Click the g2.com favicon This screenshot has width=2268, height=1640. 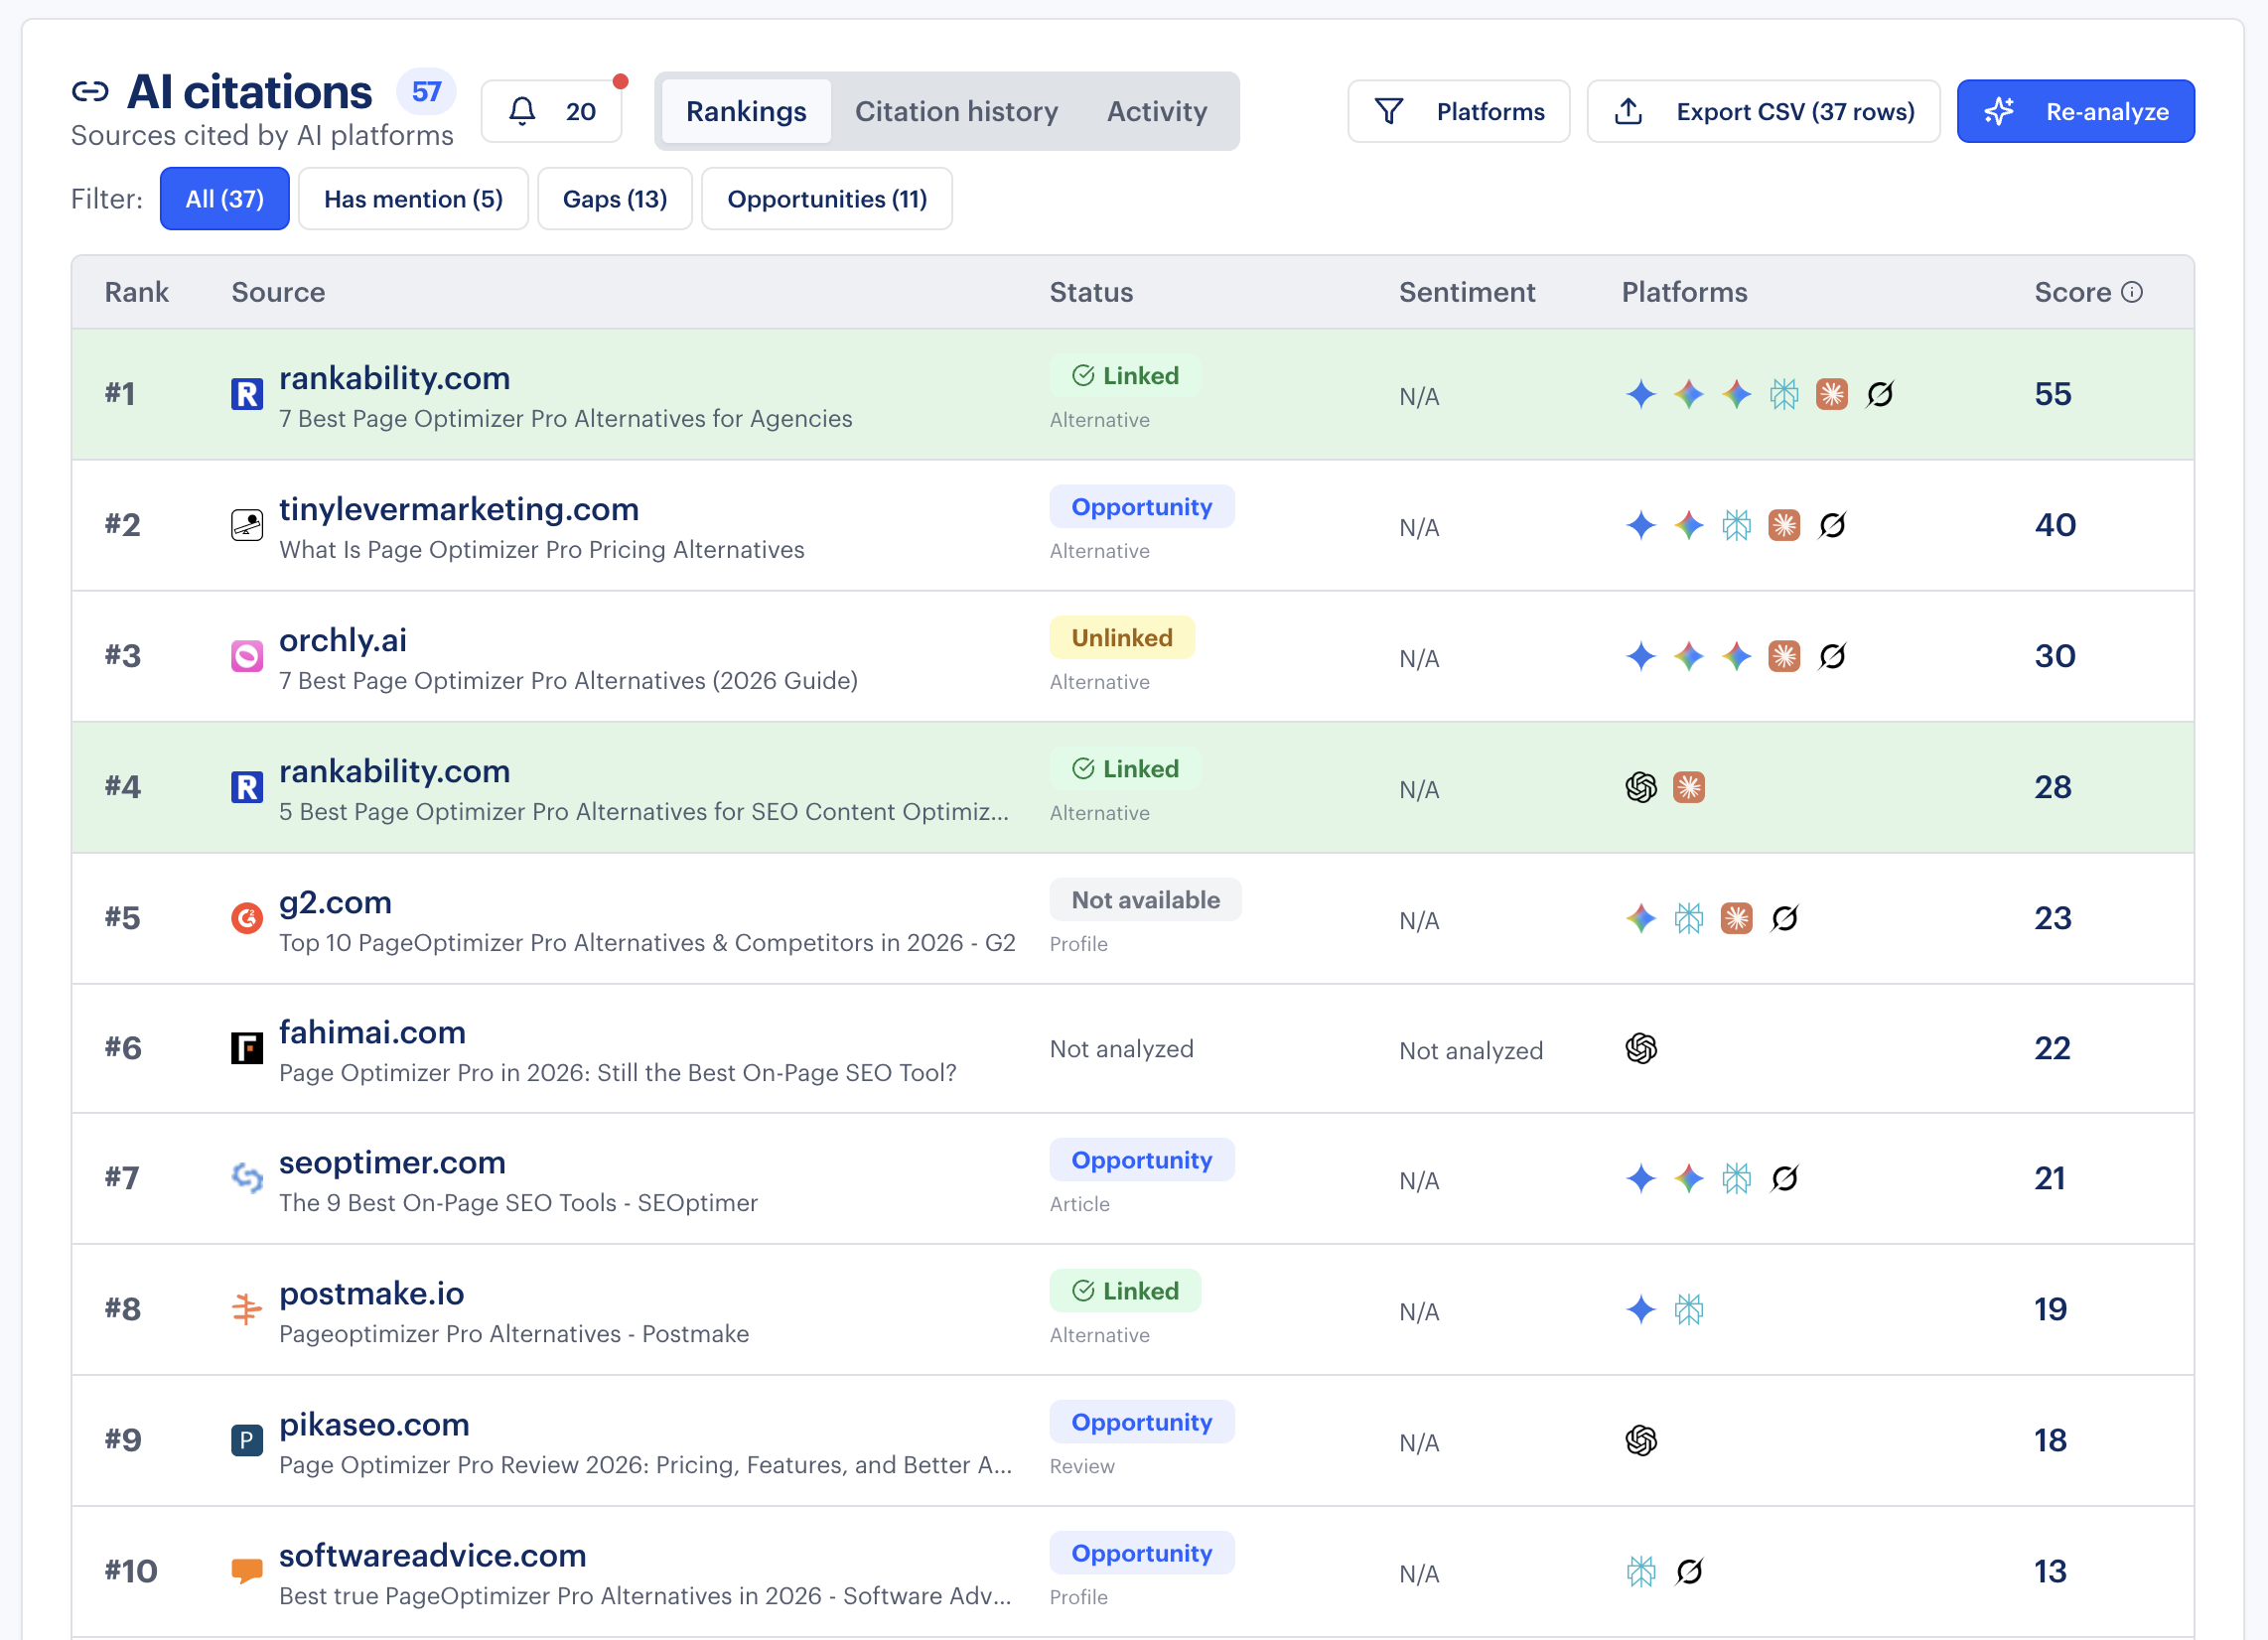[247, 918]
